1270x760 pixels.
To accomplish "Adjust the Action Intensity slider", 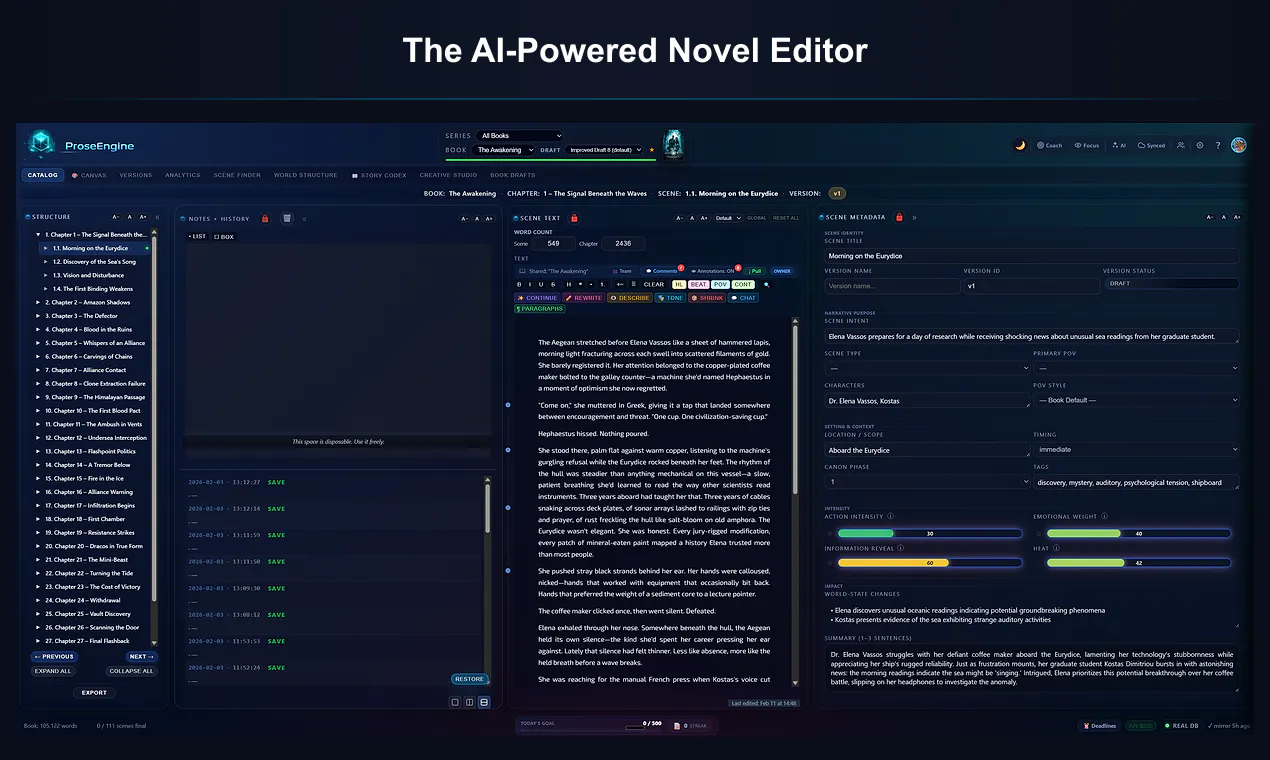I will click(930, 533).
